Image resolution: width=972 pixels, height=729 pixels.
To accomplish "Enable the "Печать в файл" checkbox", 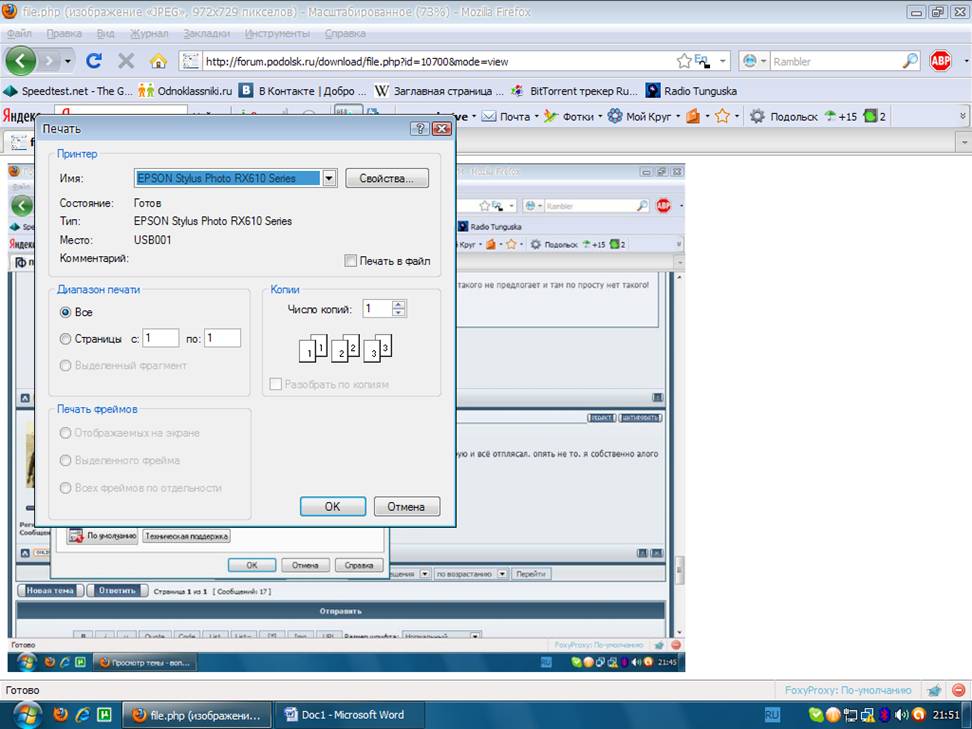I will (x=350, y=261).
